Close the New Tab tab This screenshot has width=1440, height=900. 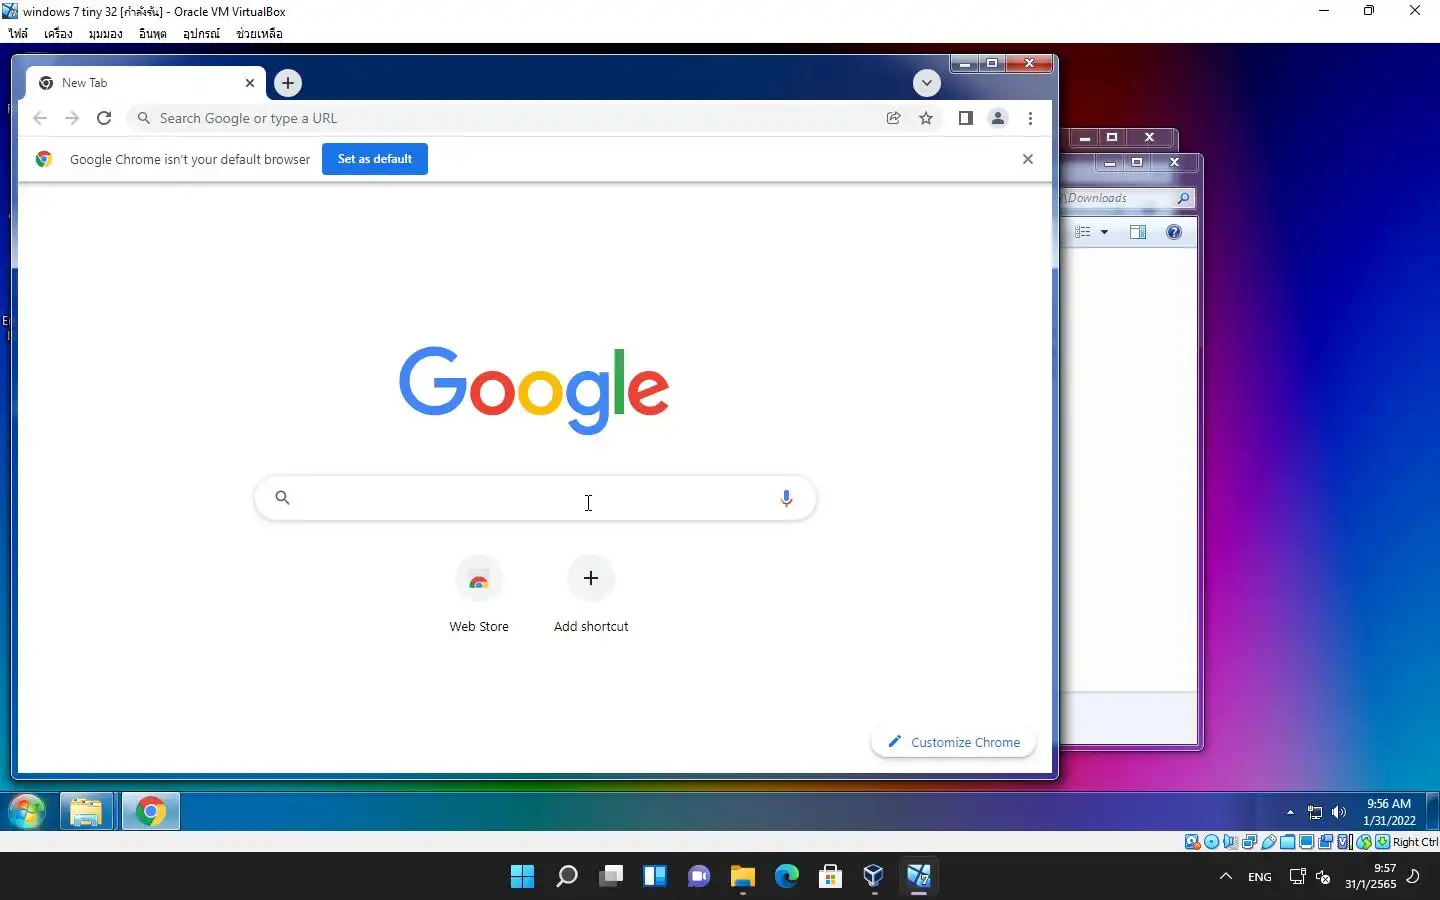click(250, 83)
